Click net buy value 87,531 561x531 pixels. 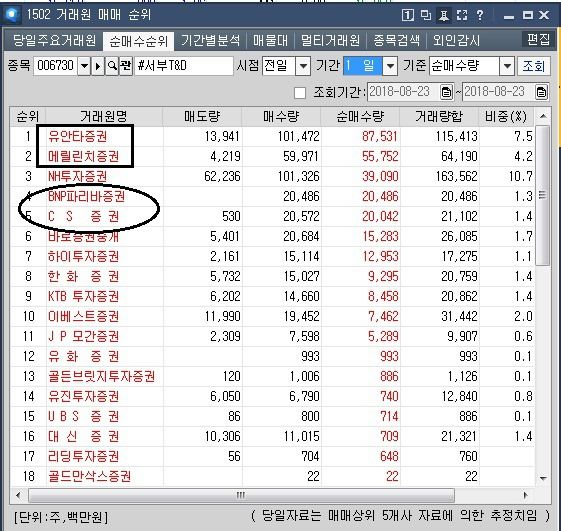click(380, 136)
